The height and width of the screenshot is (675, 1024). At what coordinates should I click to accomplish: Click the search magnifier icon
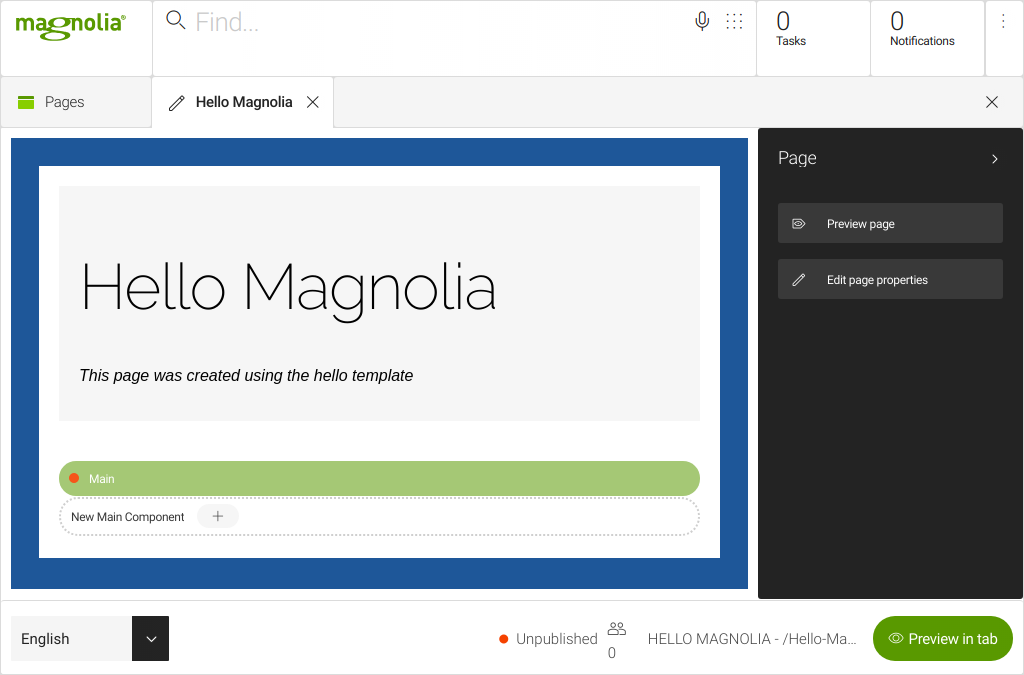tap(175, 20)
